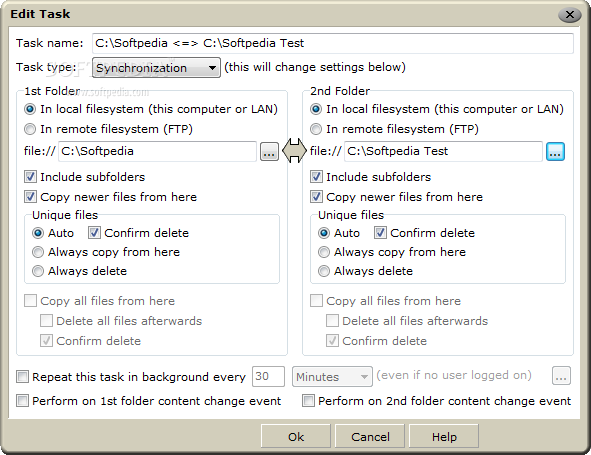Screen dimensions: 591x455
Task: Open the schedule options ellipsis button
Action: click(x=561, y=376)
